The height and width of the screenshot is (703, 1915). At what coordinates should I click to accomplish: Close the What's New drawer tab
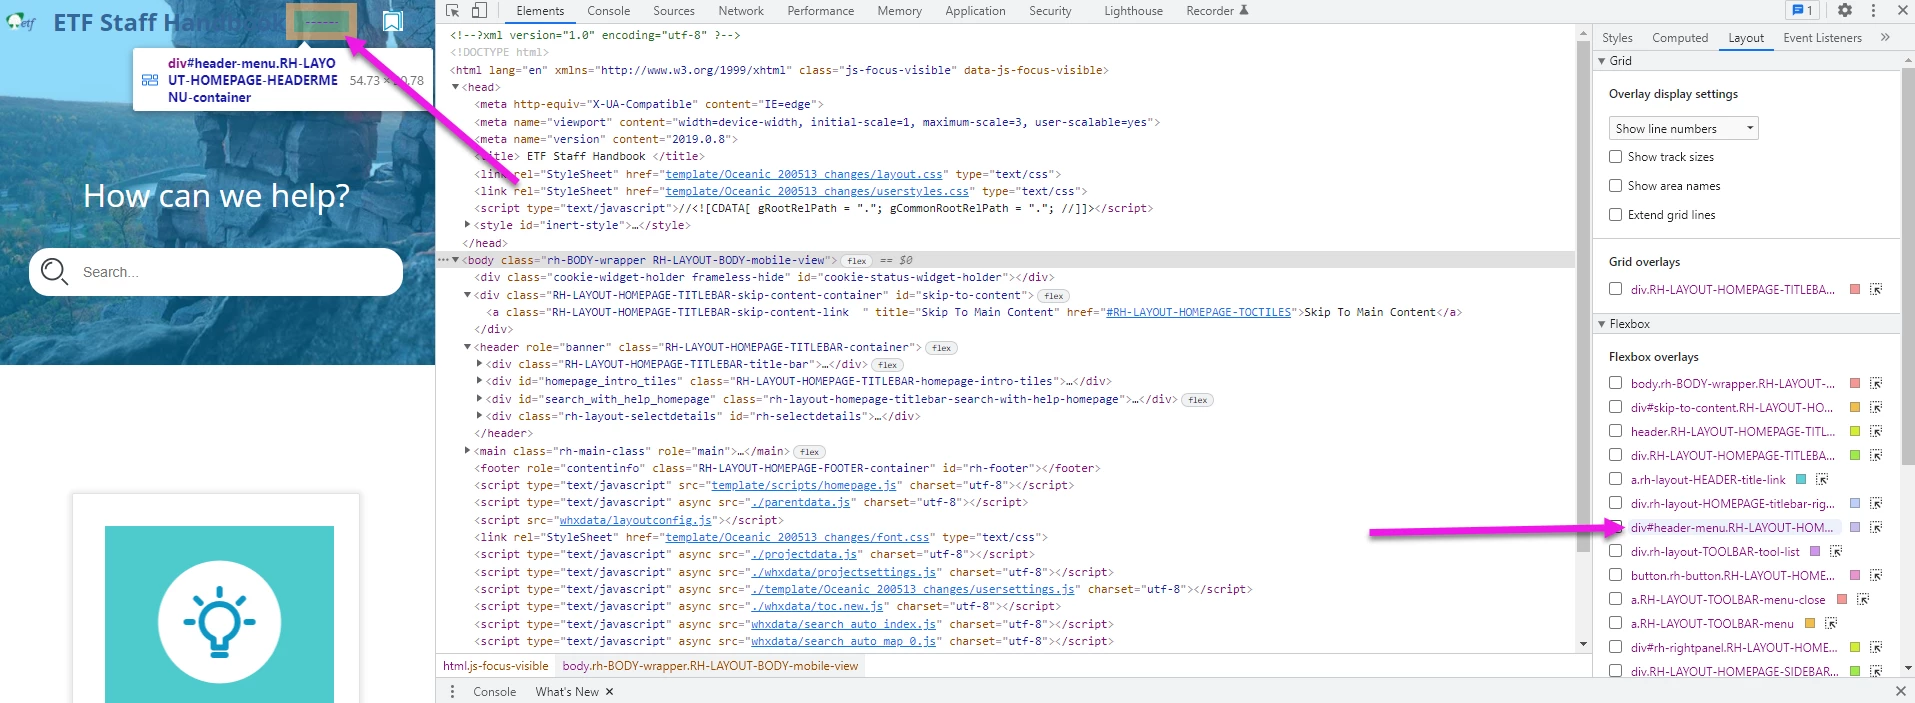tap(609, 691)
